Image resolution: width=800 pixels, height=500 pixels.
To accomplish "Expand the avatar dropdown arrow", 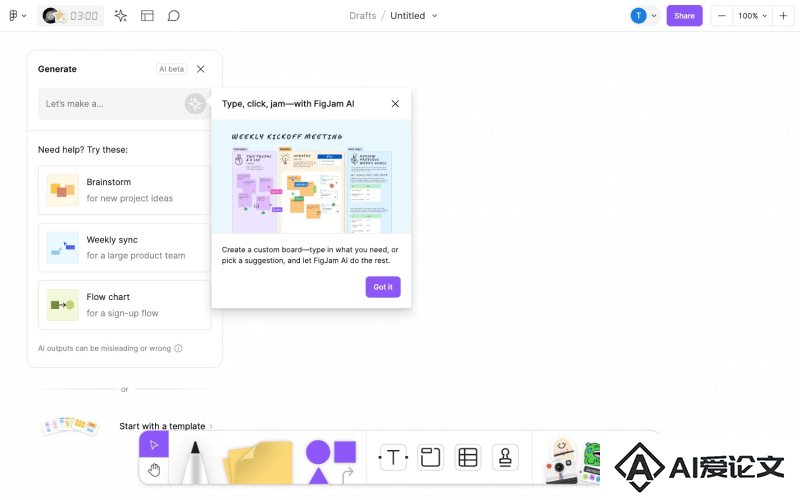I will (x=654, y=16).
